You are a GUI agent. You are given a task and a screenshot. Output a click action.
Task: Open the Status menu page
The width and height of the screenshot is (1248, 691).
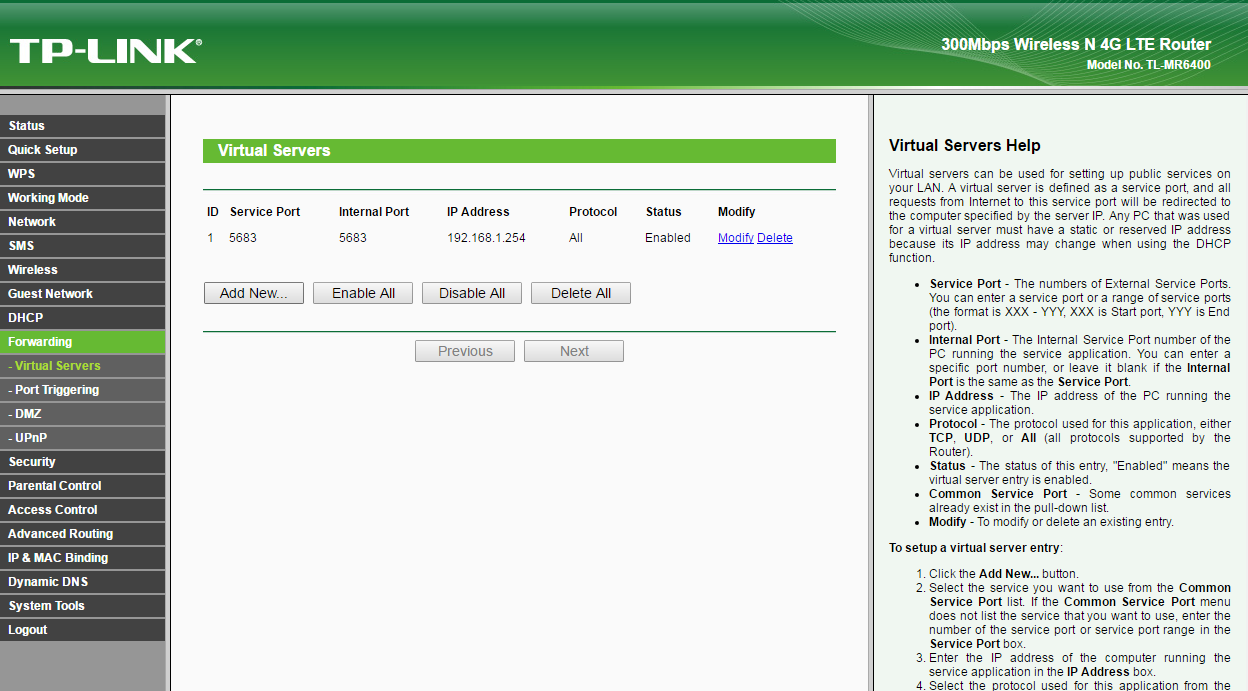click(83, 126)
